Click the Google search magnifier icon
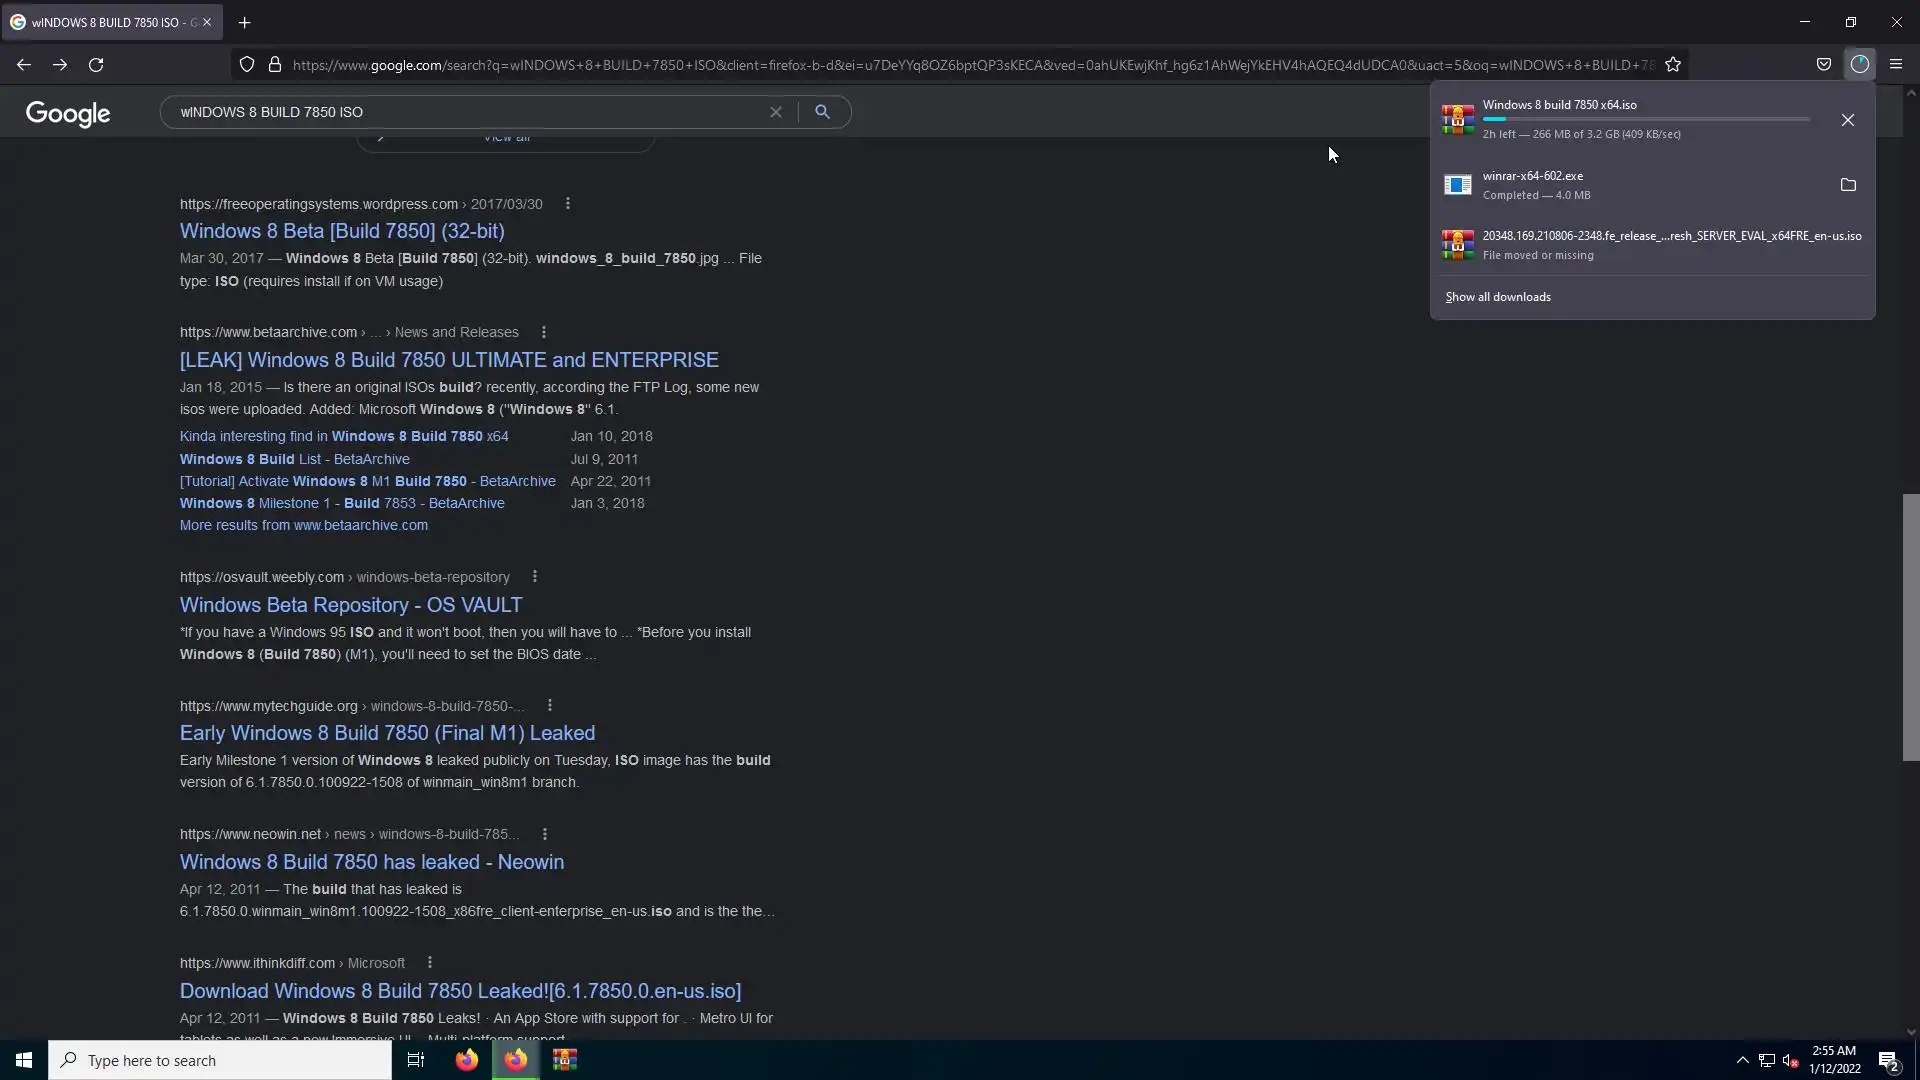 click(822, 112)
